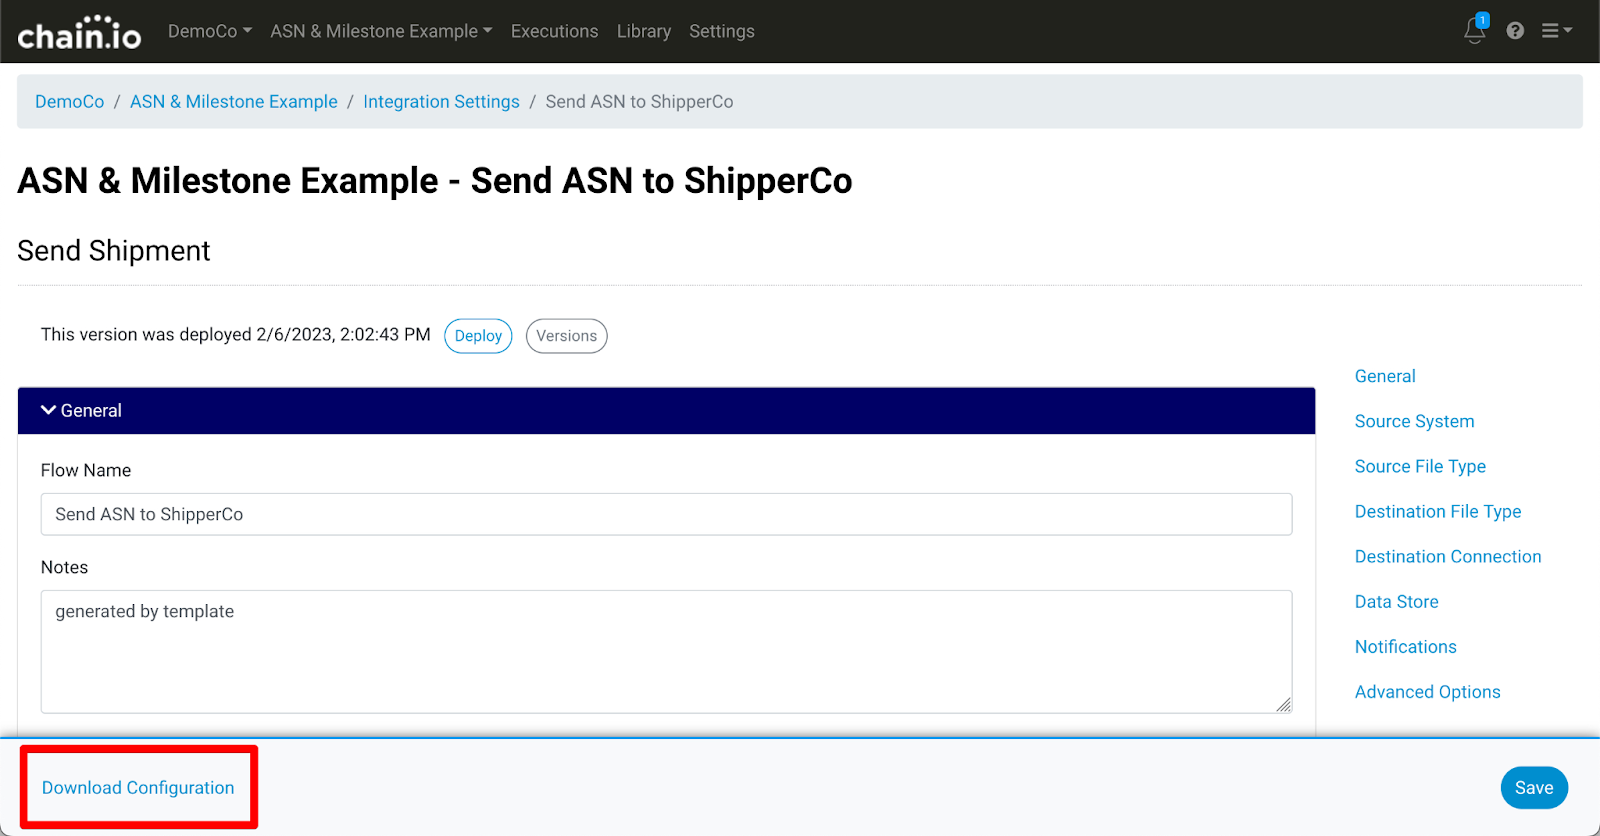Open the hamburger user menu
Viewport: 1600px width, 836px height.
[x=1556, y=31]
